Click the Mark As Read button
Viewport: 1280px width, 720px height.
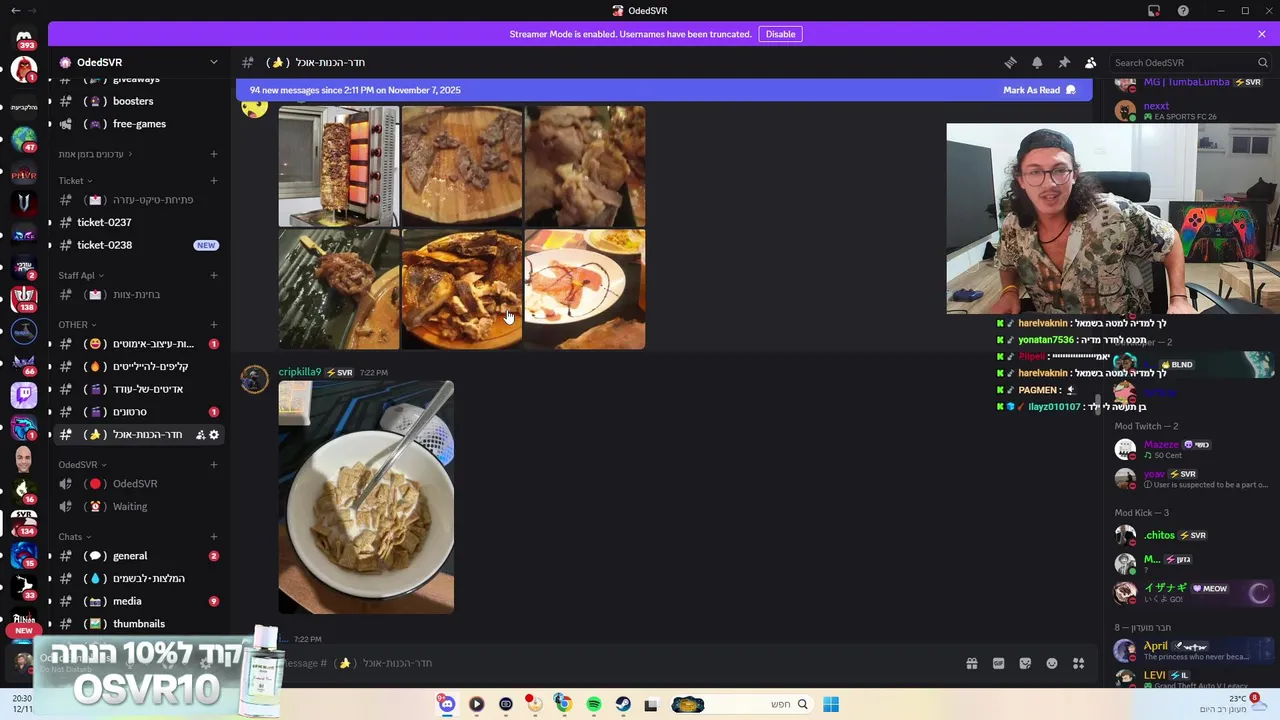point(1040,90)
